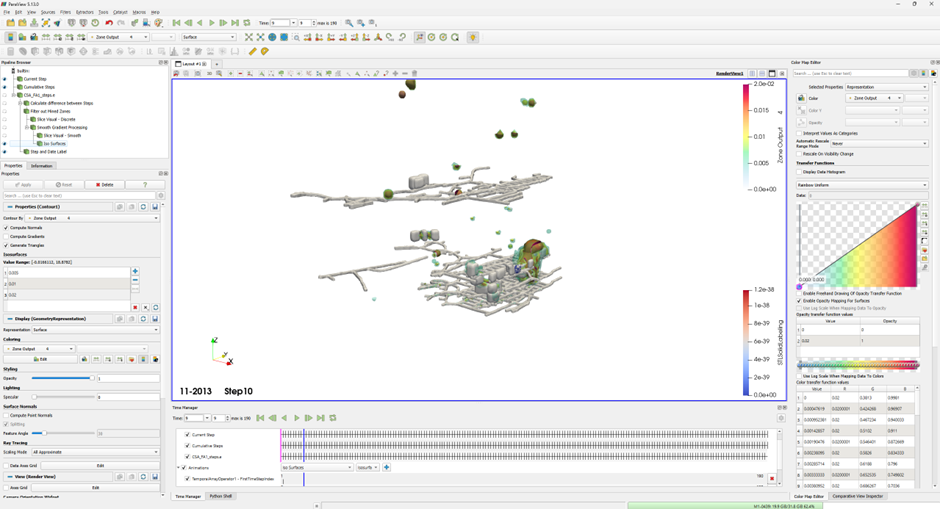Click the save-defaults icon in Contour properties header
The image size is (940, 509).
pos(155,207)
